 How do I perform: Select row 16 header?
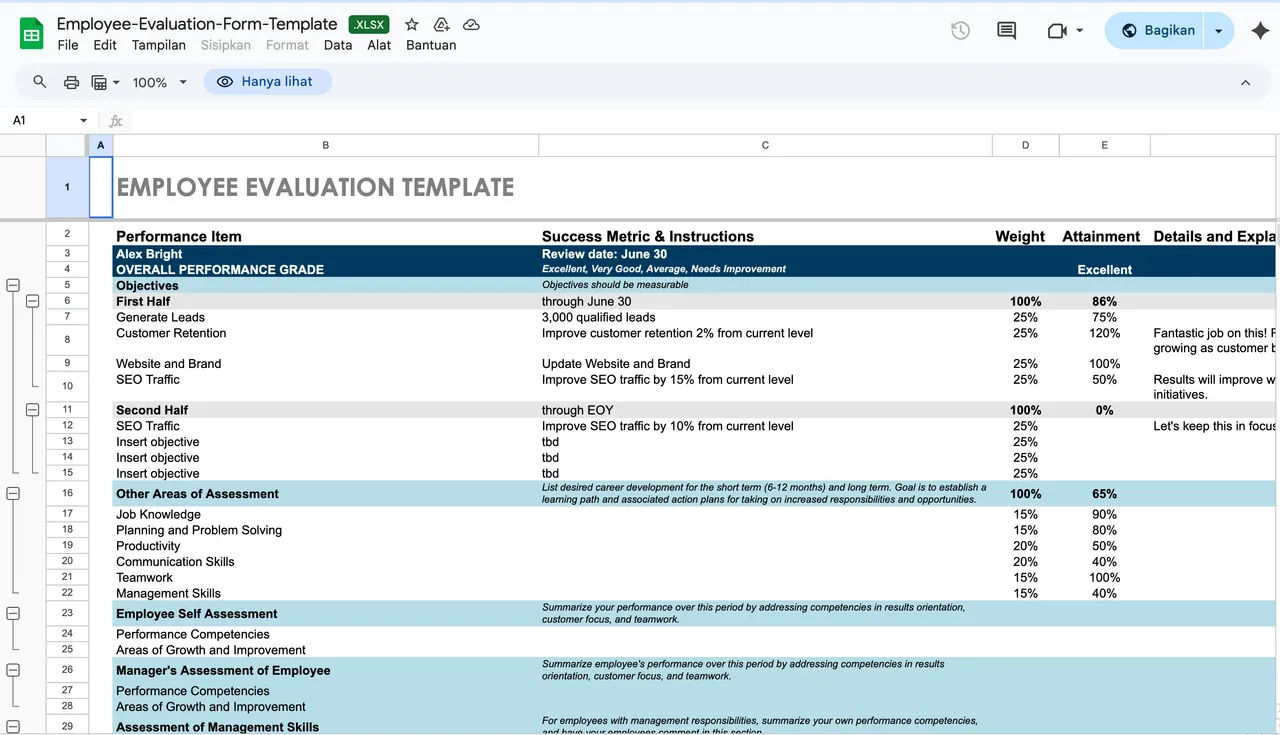[x=67, y=493]
